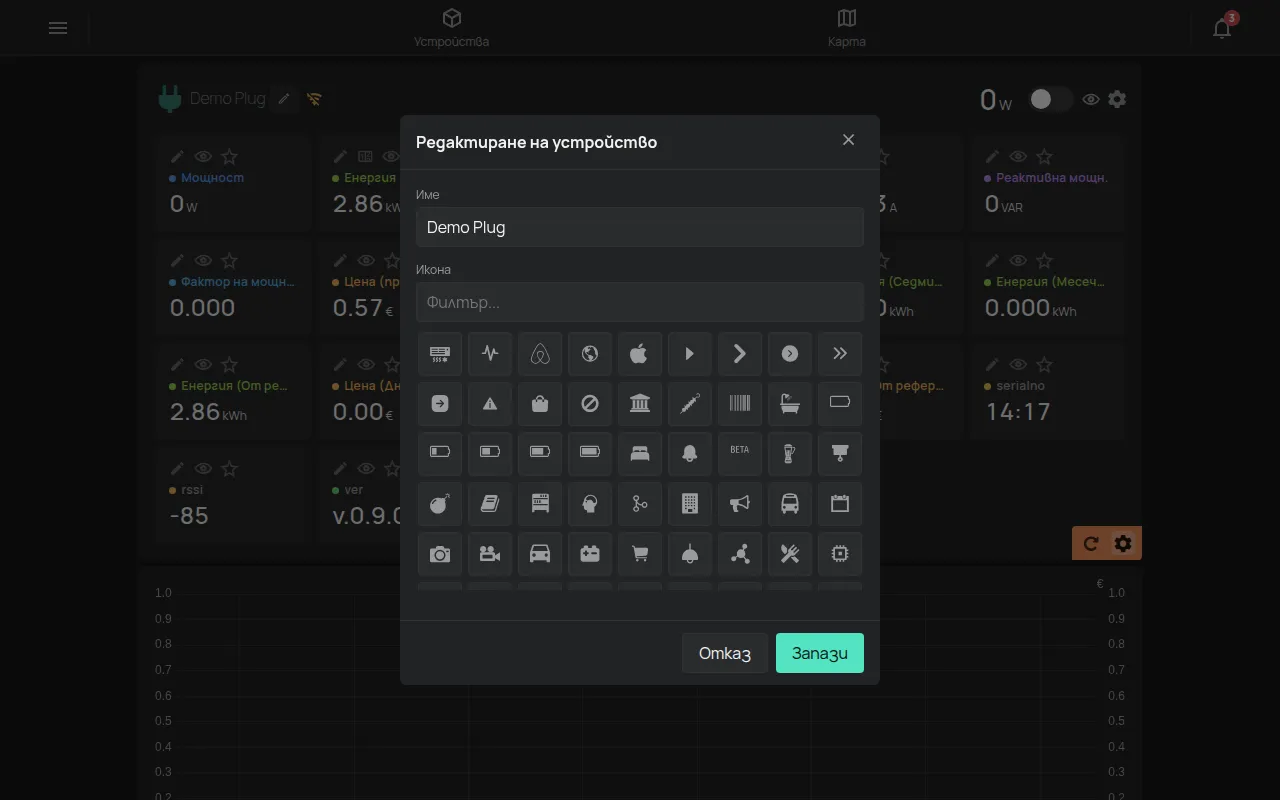The height and width of the screenshot is (800, 1280).
Task: Toggle visibility eye on serialno card
Action: point(1018,365)
